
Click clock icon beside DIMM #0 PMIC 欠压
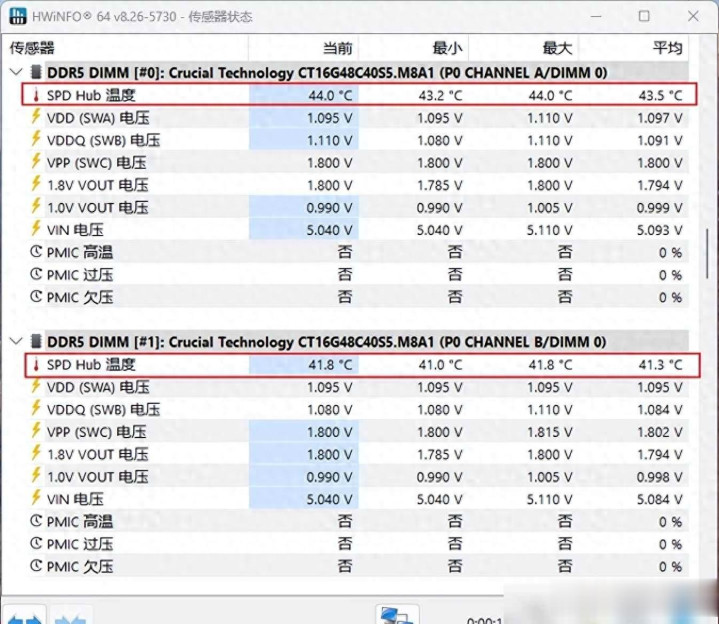click(x=36, y=297)
